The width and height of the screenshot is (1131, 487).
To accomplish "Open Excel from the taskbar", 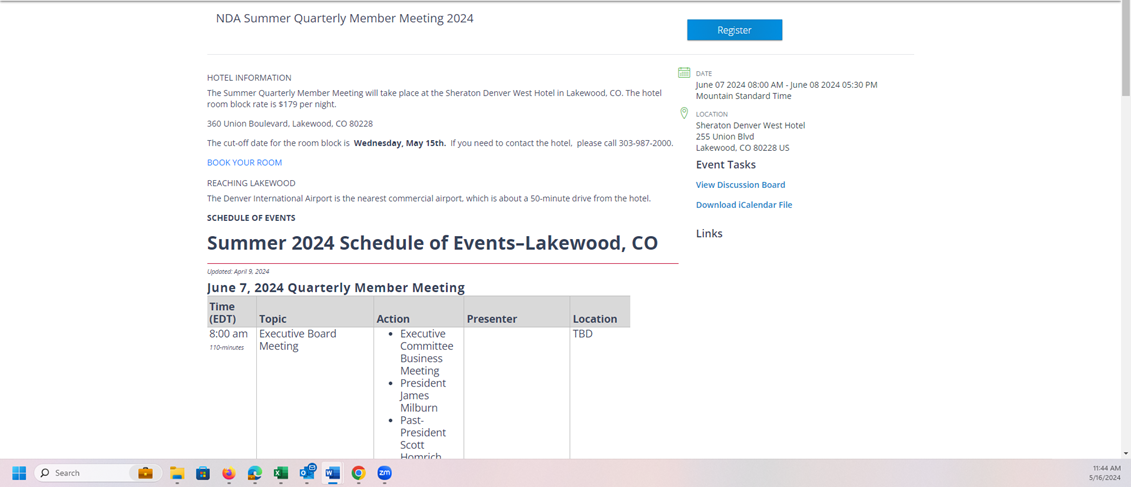I will tap(281, 473).
